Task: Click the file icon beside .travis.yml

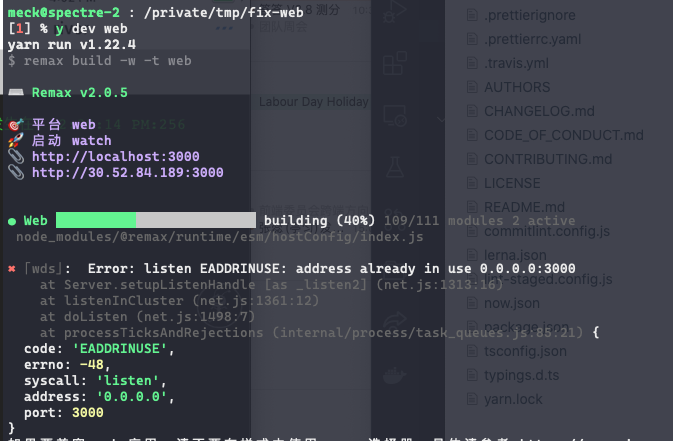Action: click(x=472, y=64)
